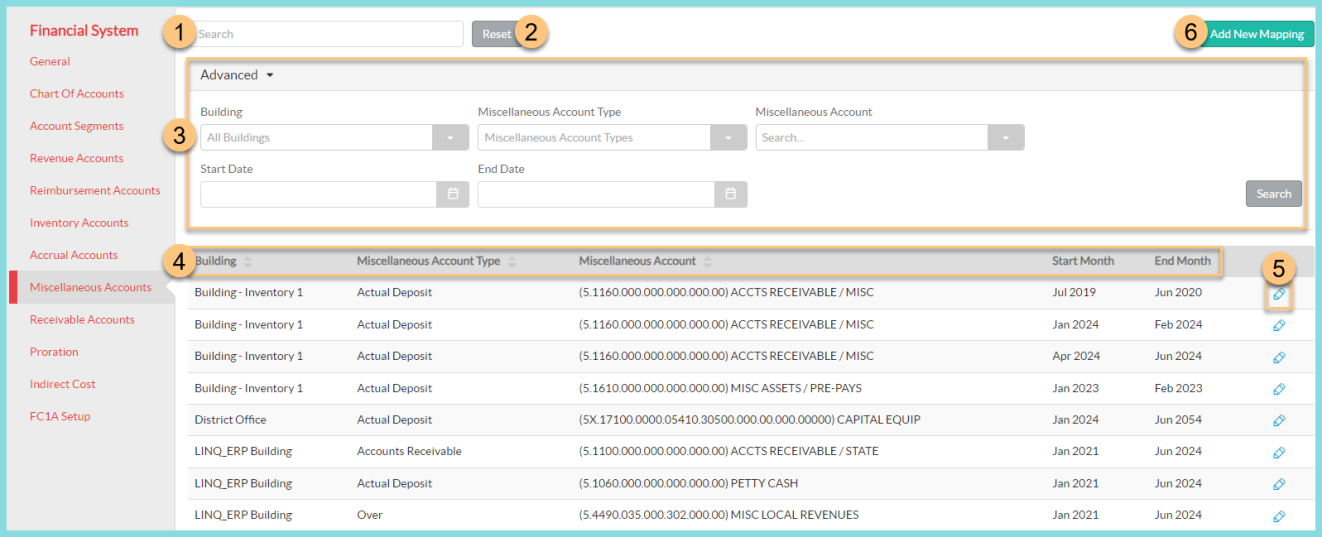This screenshot has width=1322, height=537.
Task: Open the All Buildings dropdown
Action: pyautogui.click(x=450, y=138)
